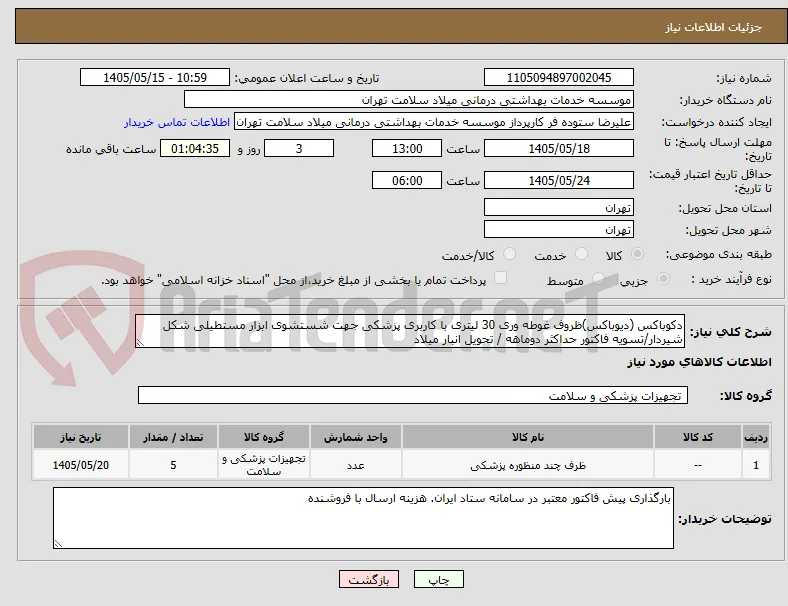788x606 pixels.
Task: Click the resize handle of description text area
Action: [140, 343]
